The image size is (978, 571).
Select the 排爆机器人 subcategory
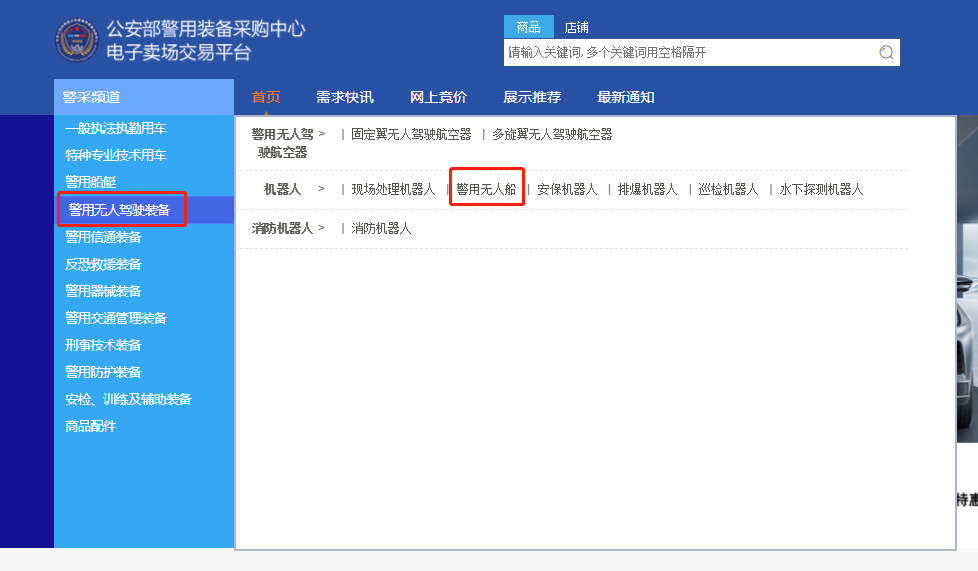coord(647,189)
